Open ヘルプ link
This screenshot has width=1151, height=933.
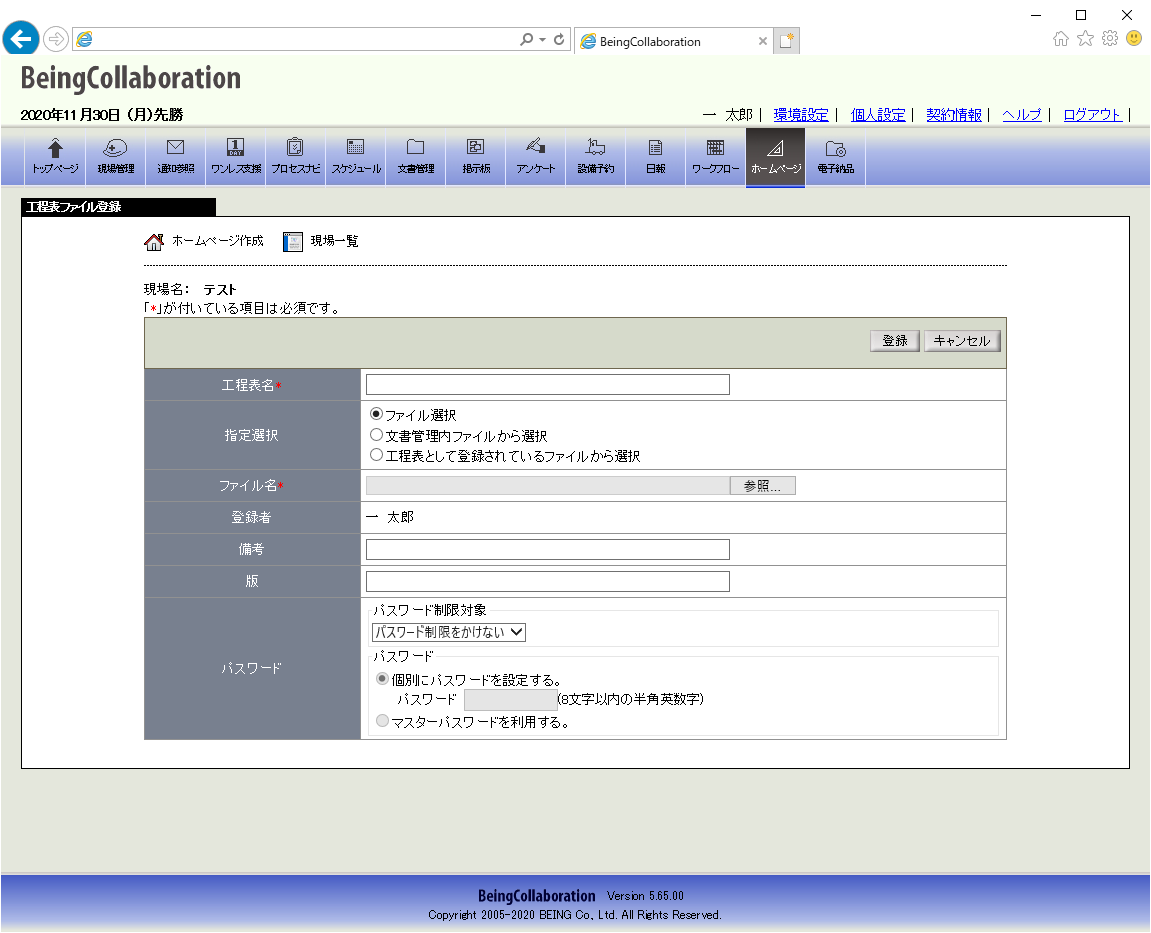[1022, 115]
